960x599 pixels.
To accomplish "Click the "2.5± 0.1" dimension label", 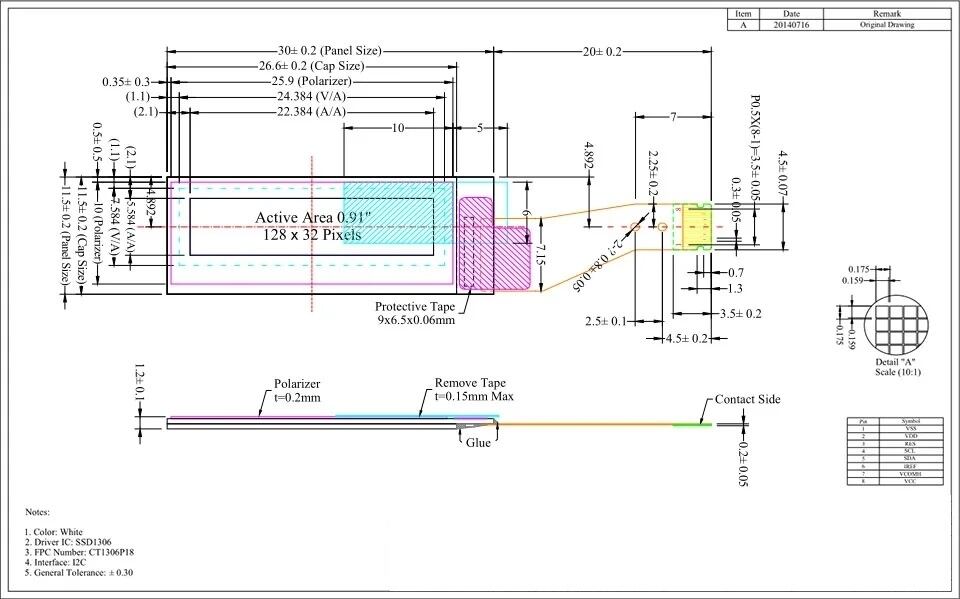I will click(x=606, y=322).
